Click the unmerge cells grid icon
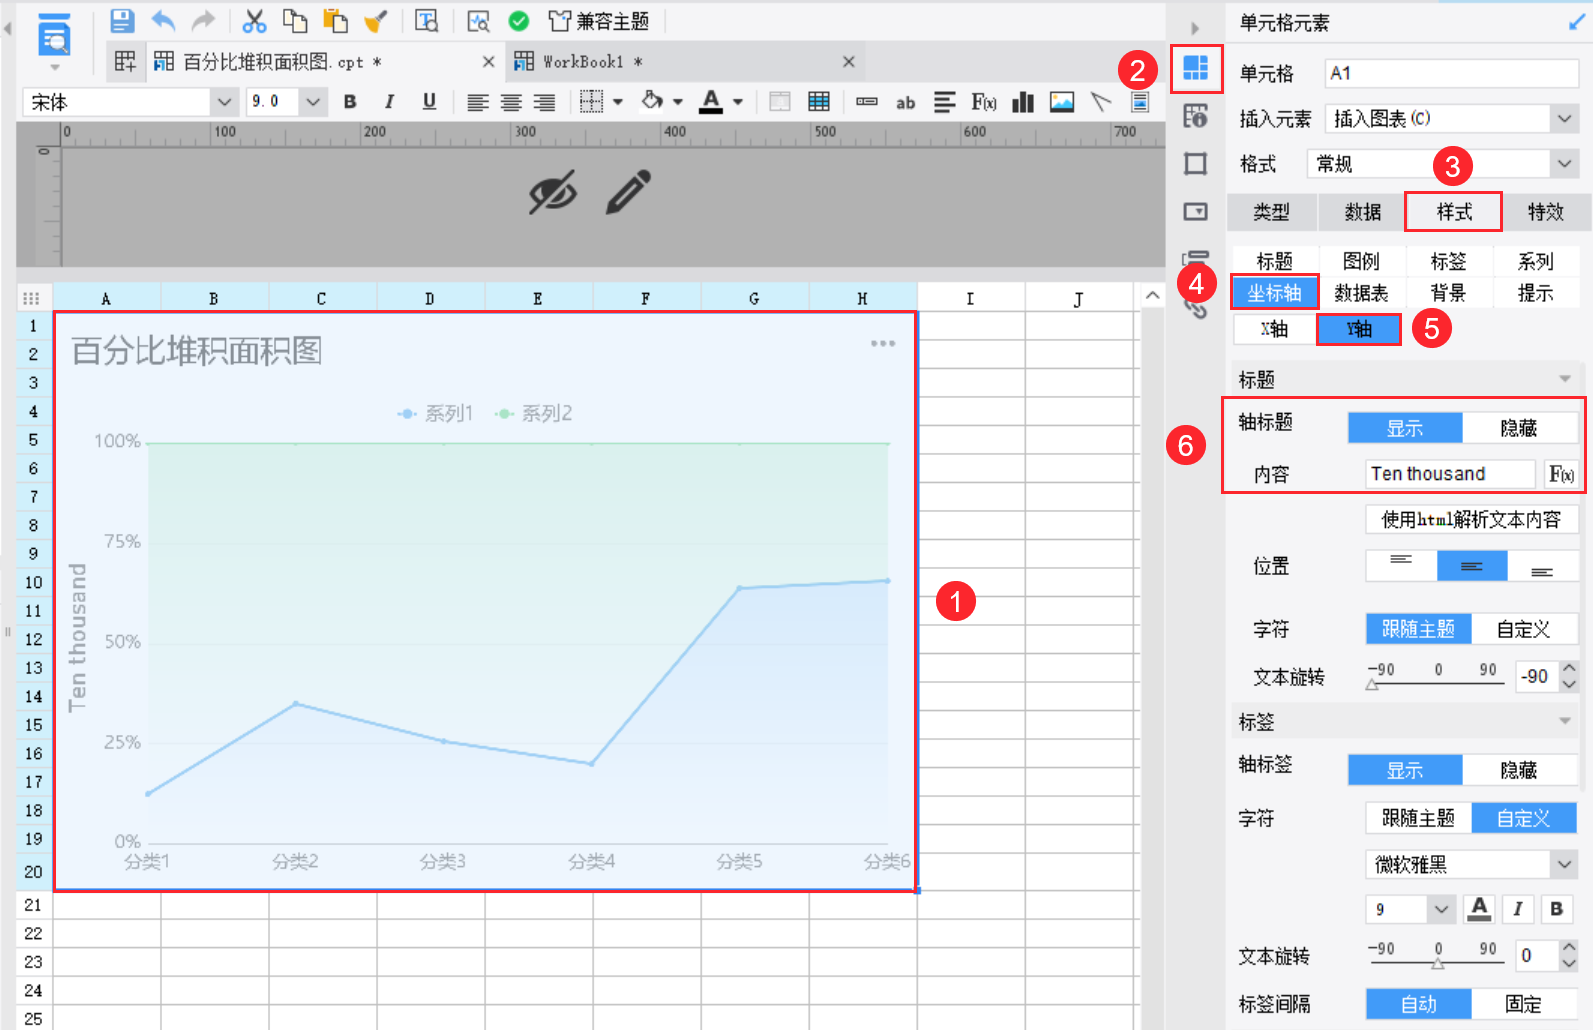 [x=819, y=102]
